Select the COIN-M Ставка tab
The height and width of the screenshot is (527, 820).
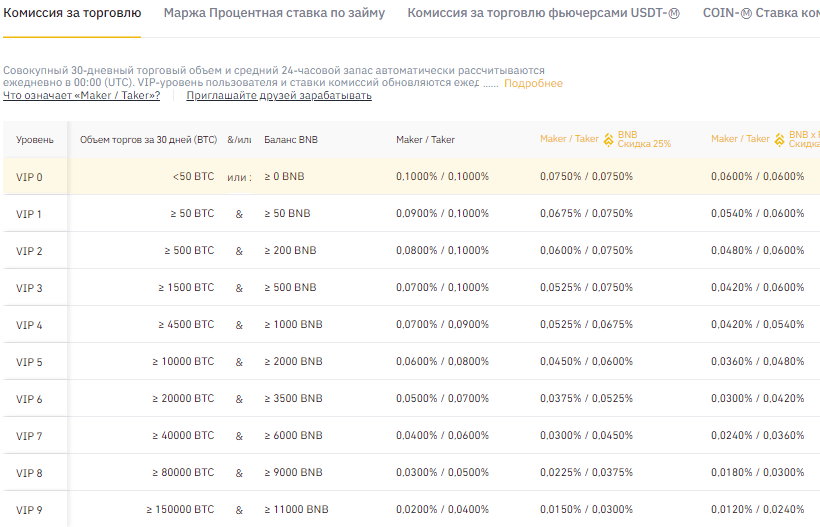761,13
